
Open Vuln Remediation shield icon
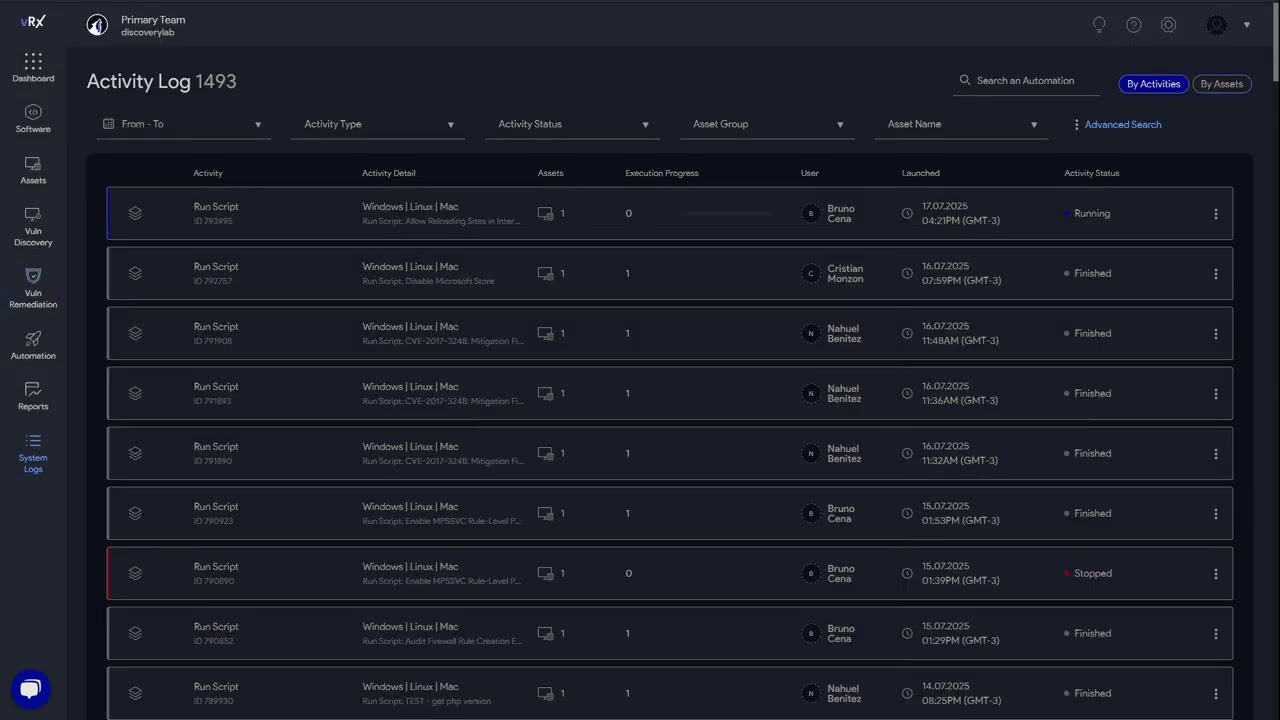33,276
